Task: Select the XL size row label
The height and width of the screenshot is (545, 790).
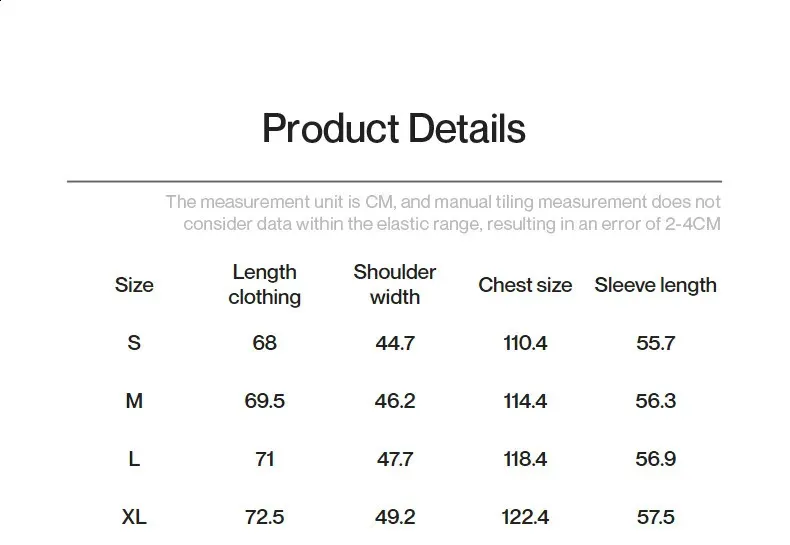Action: pos(134,517)
